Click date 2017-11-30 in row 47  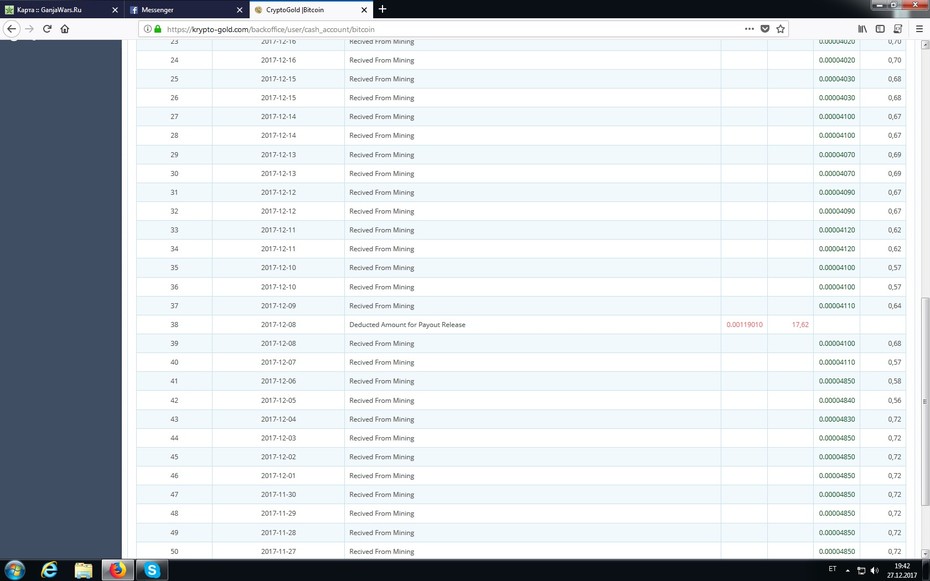coord(278,494)
